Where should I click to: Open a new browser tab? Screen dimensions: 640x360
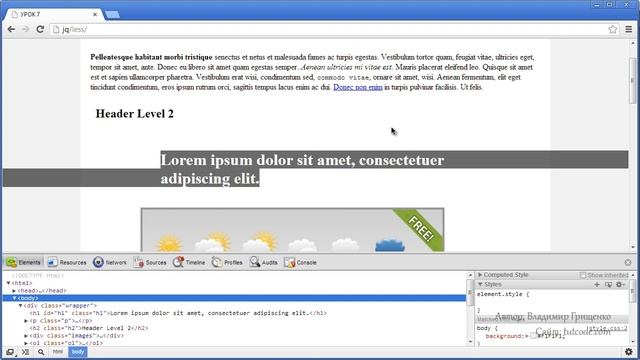(112, 15)
